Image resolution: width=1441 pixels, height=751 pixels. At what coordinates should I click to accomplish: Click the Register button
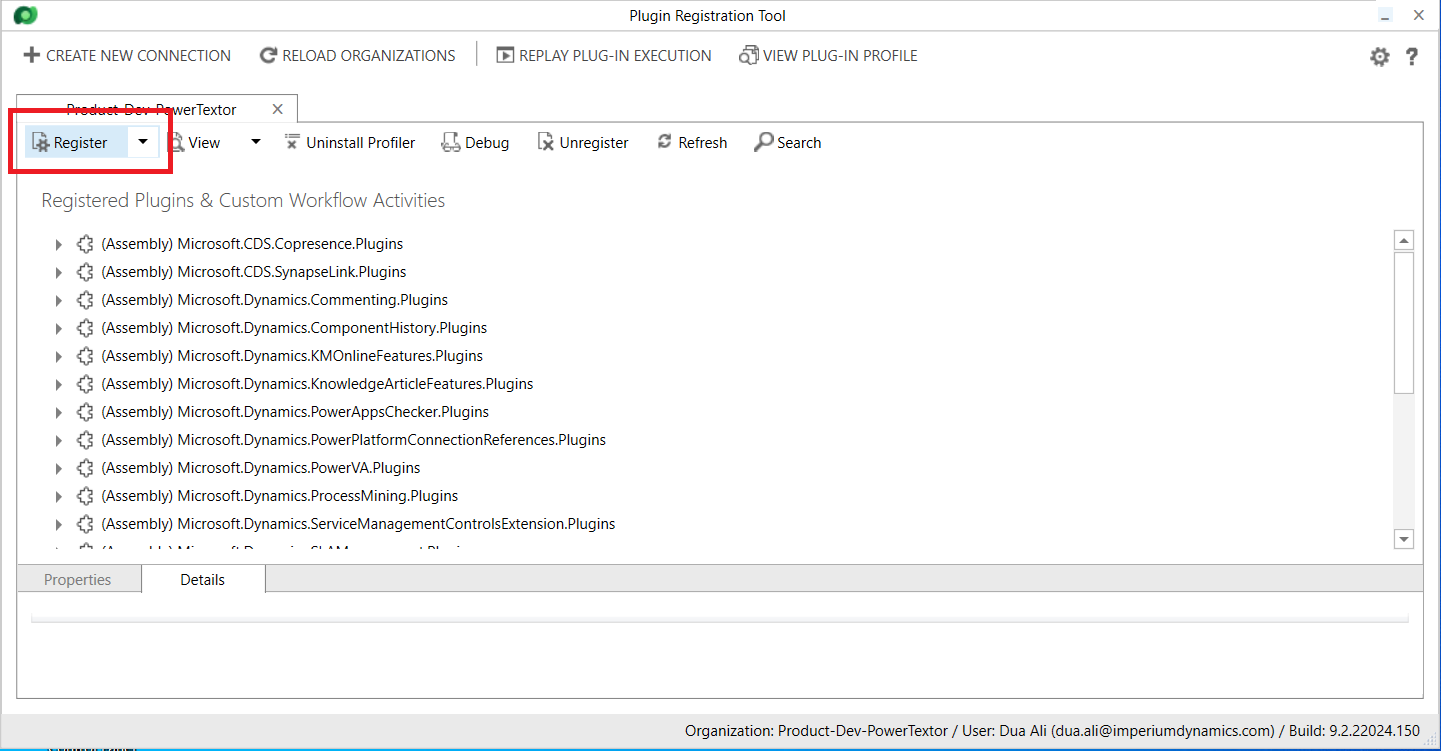point(70,143)
